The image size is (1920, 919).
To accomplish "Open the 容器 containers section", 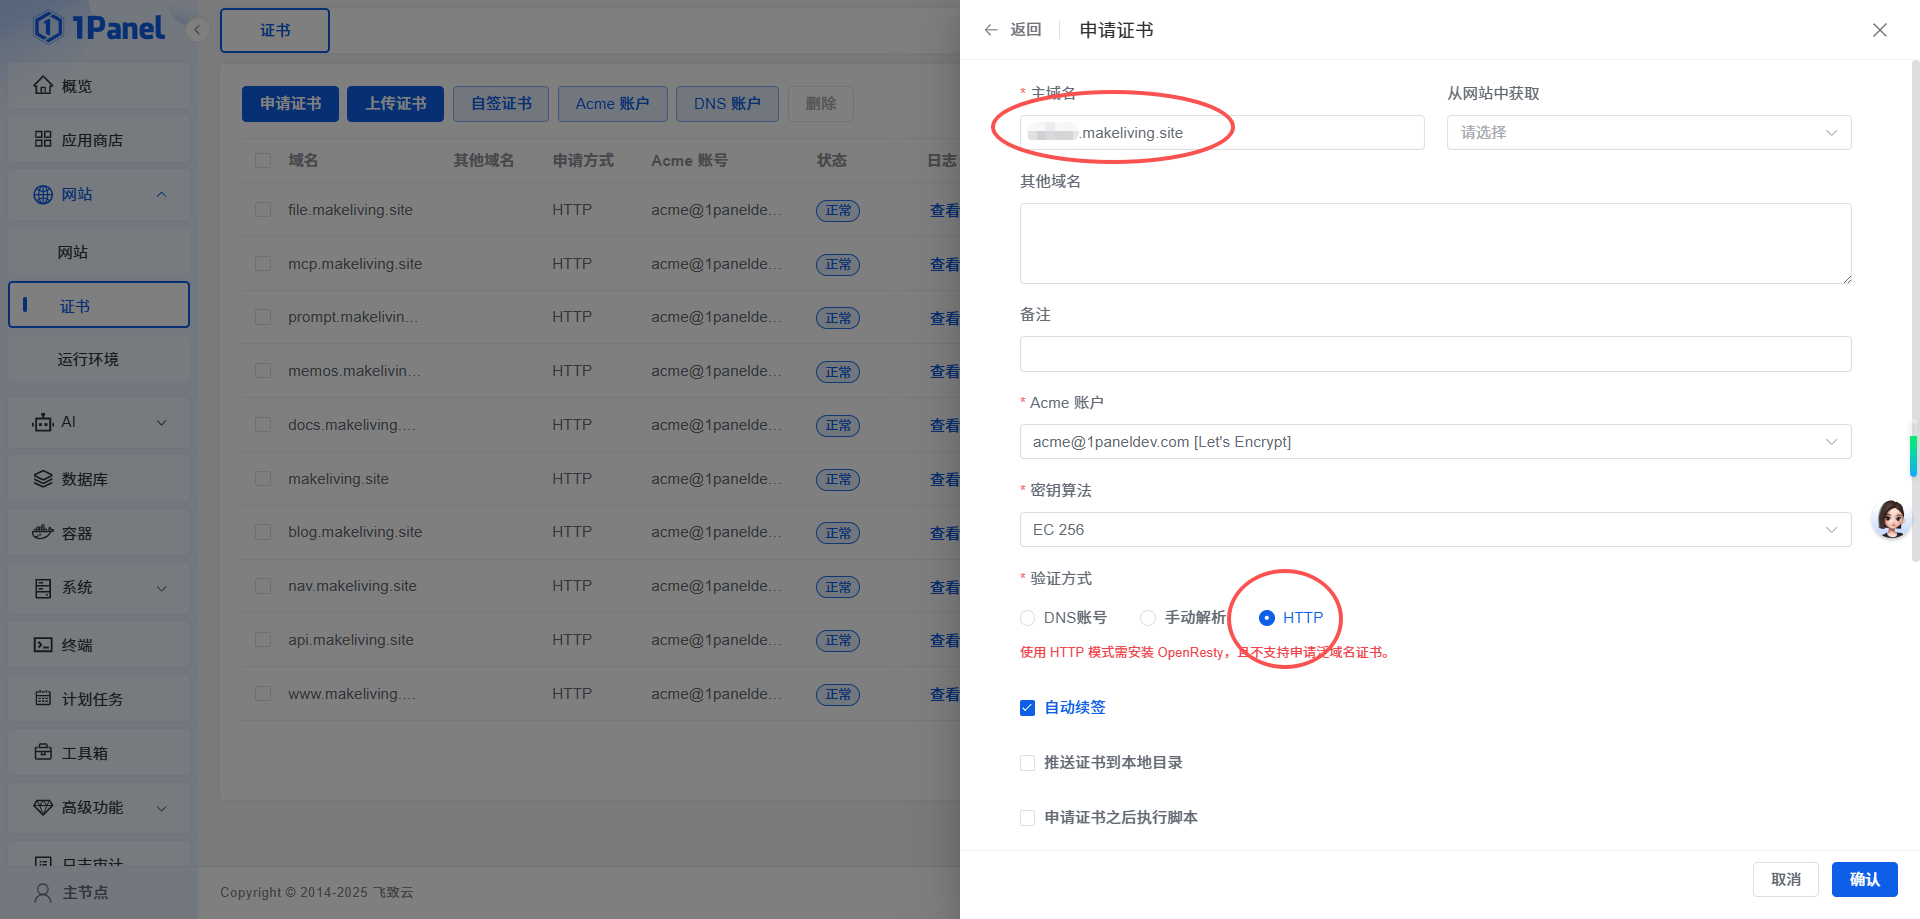I will [x=76, y=533].
